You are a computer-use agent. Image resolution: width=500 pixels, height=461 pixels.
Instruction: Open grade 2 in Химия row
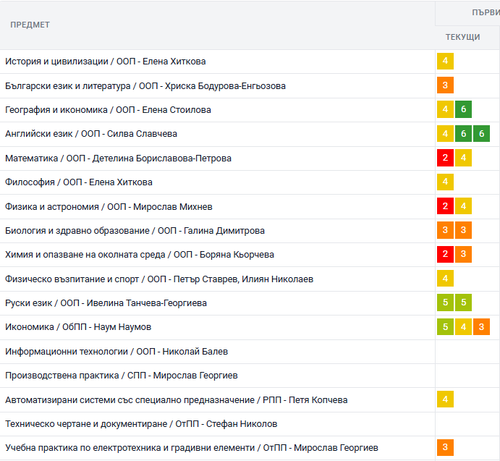(x=445, y=254)
